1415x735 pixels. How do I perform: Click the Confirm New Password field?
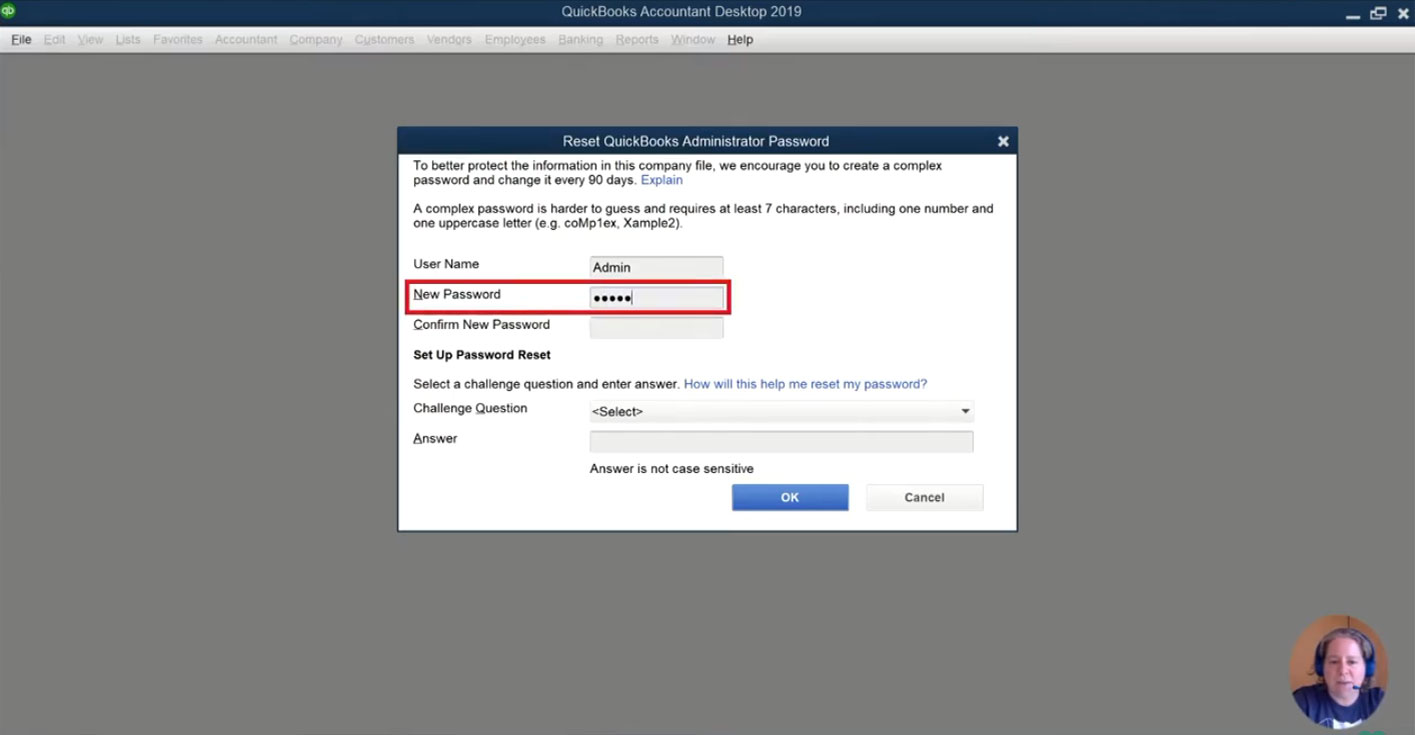[x=656, y=327]
